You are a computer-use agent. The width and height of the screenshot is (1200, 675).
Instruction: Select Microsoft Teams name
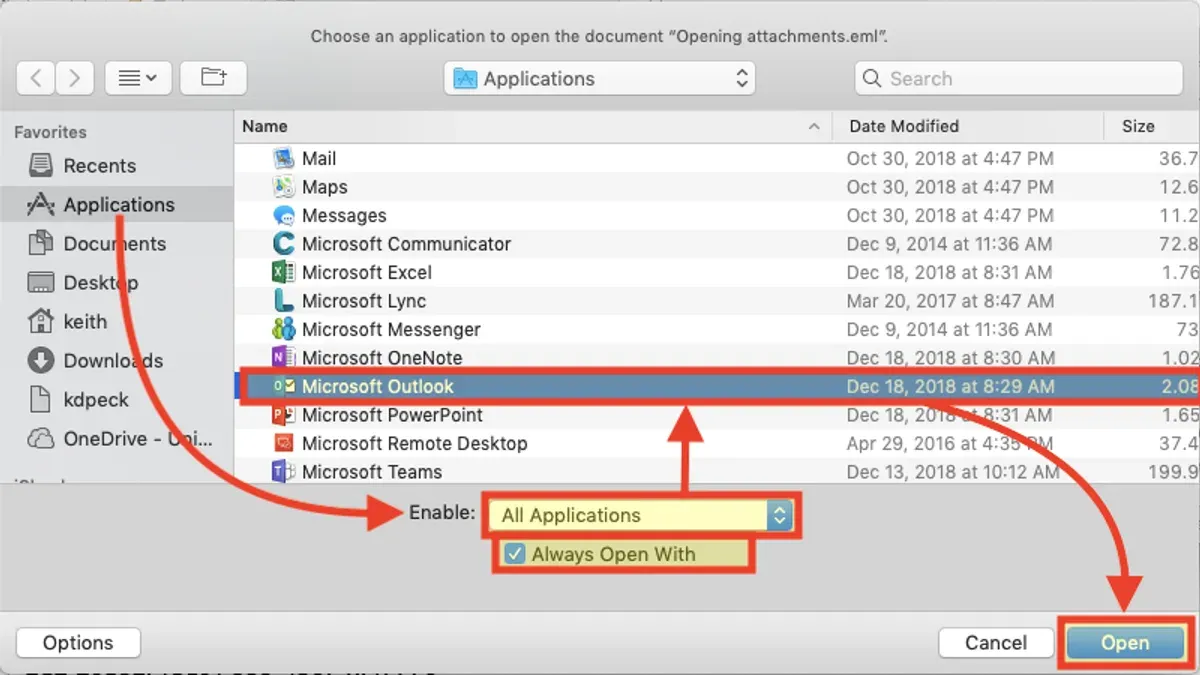372,472
